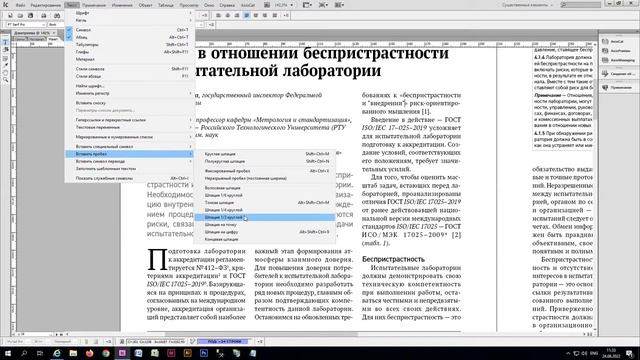Viewport: 640px width, 360px height.
Task: Choose Шпация 1/3 круглой
Action: pos(264,218)
